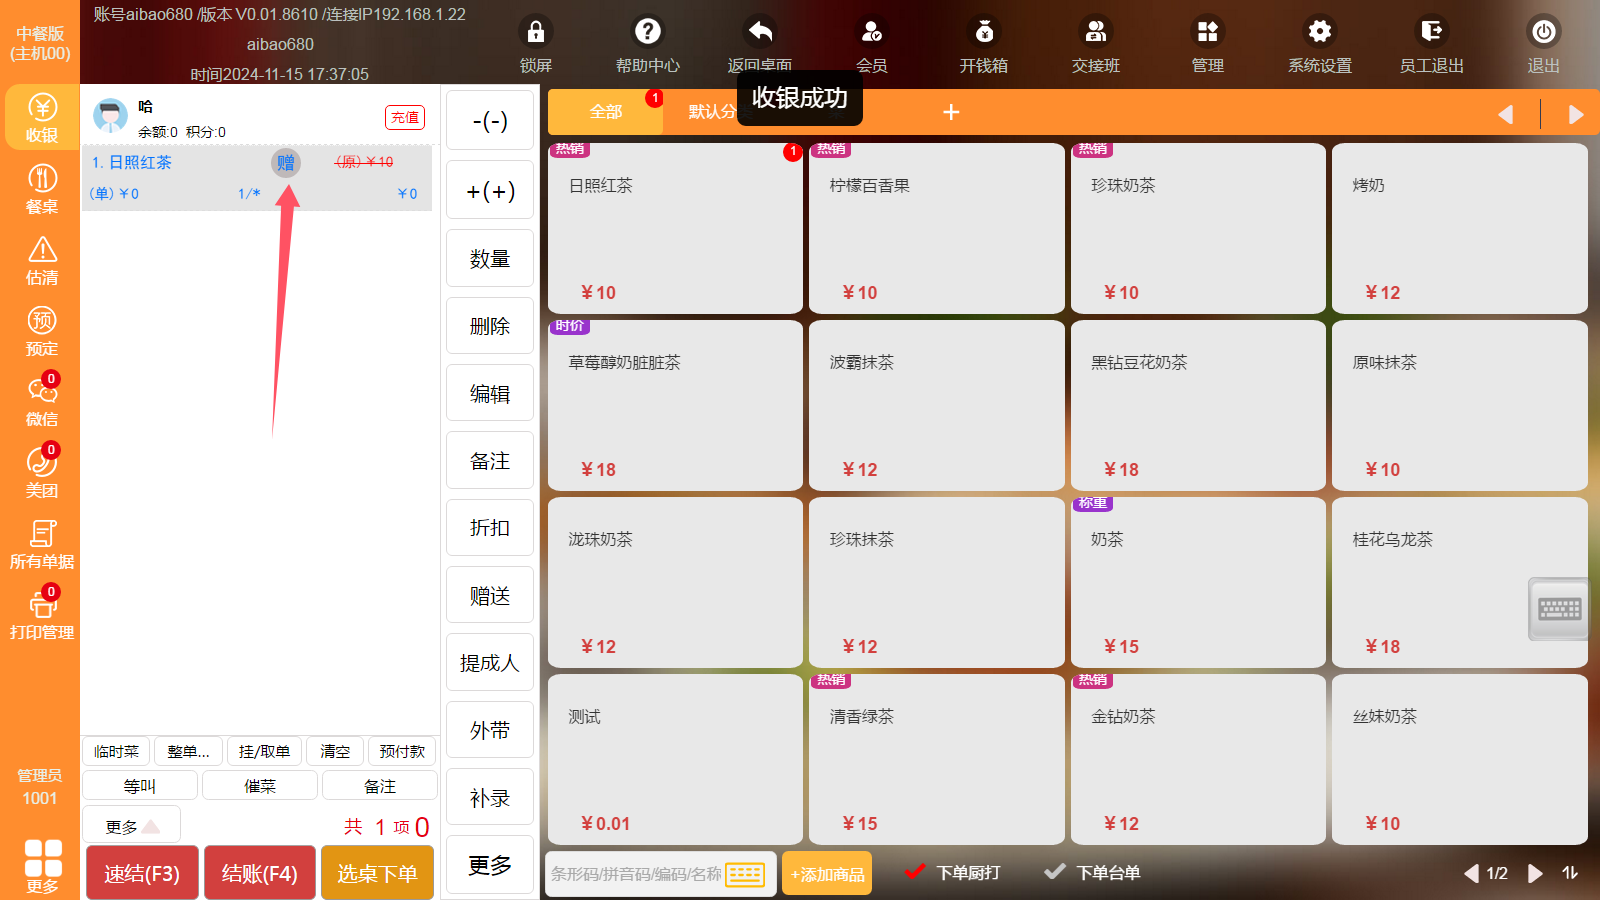Go to next product page arrow
1600x900 pixels.
pyautogui.click(x=1535, y=873)
